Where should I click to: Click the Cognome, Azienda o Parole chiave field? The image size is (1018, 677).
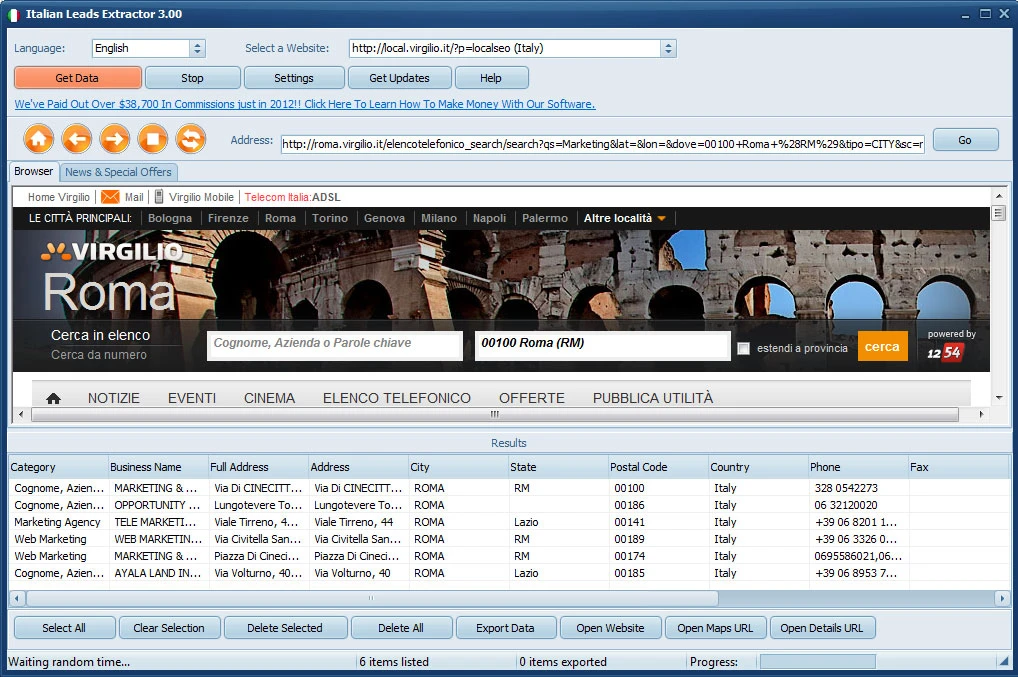point(335,345)
